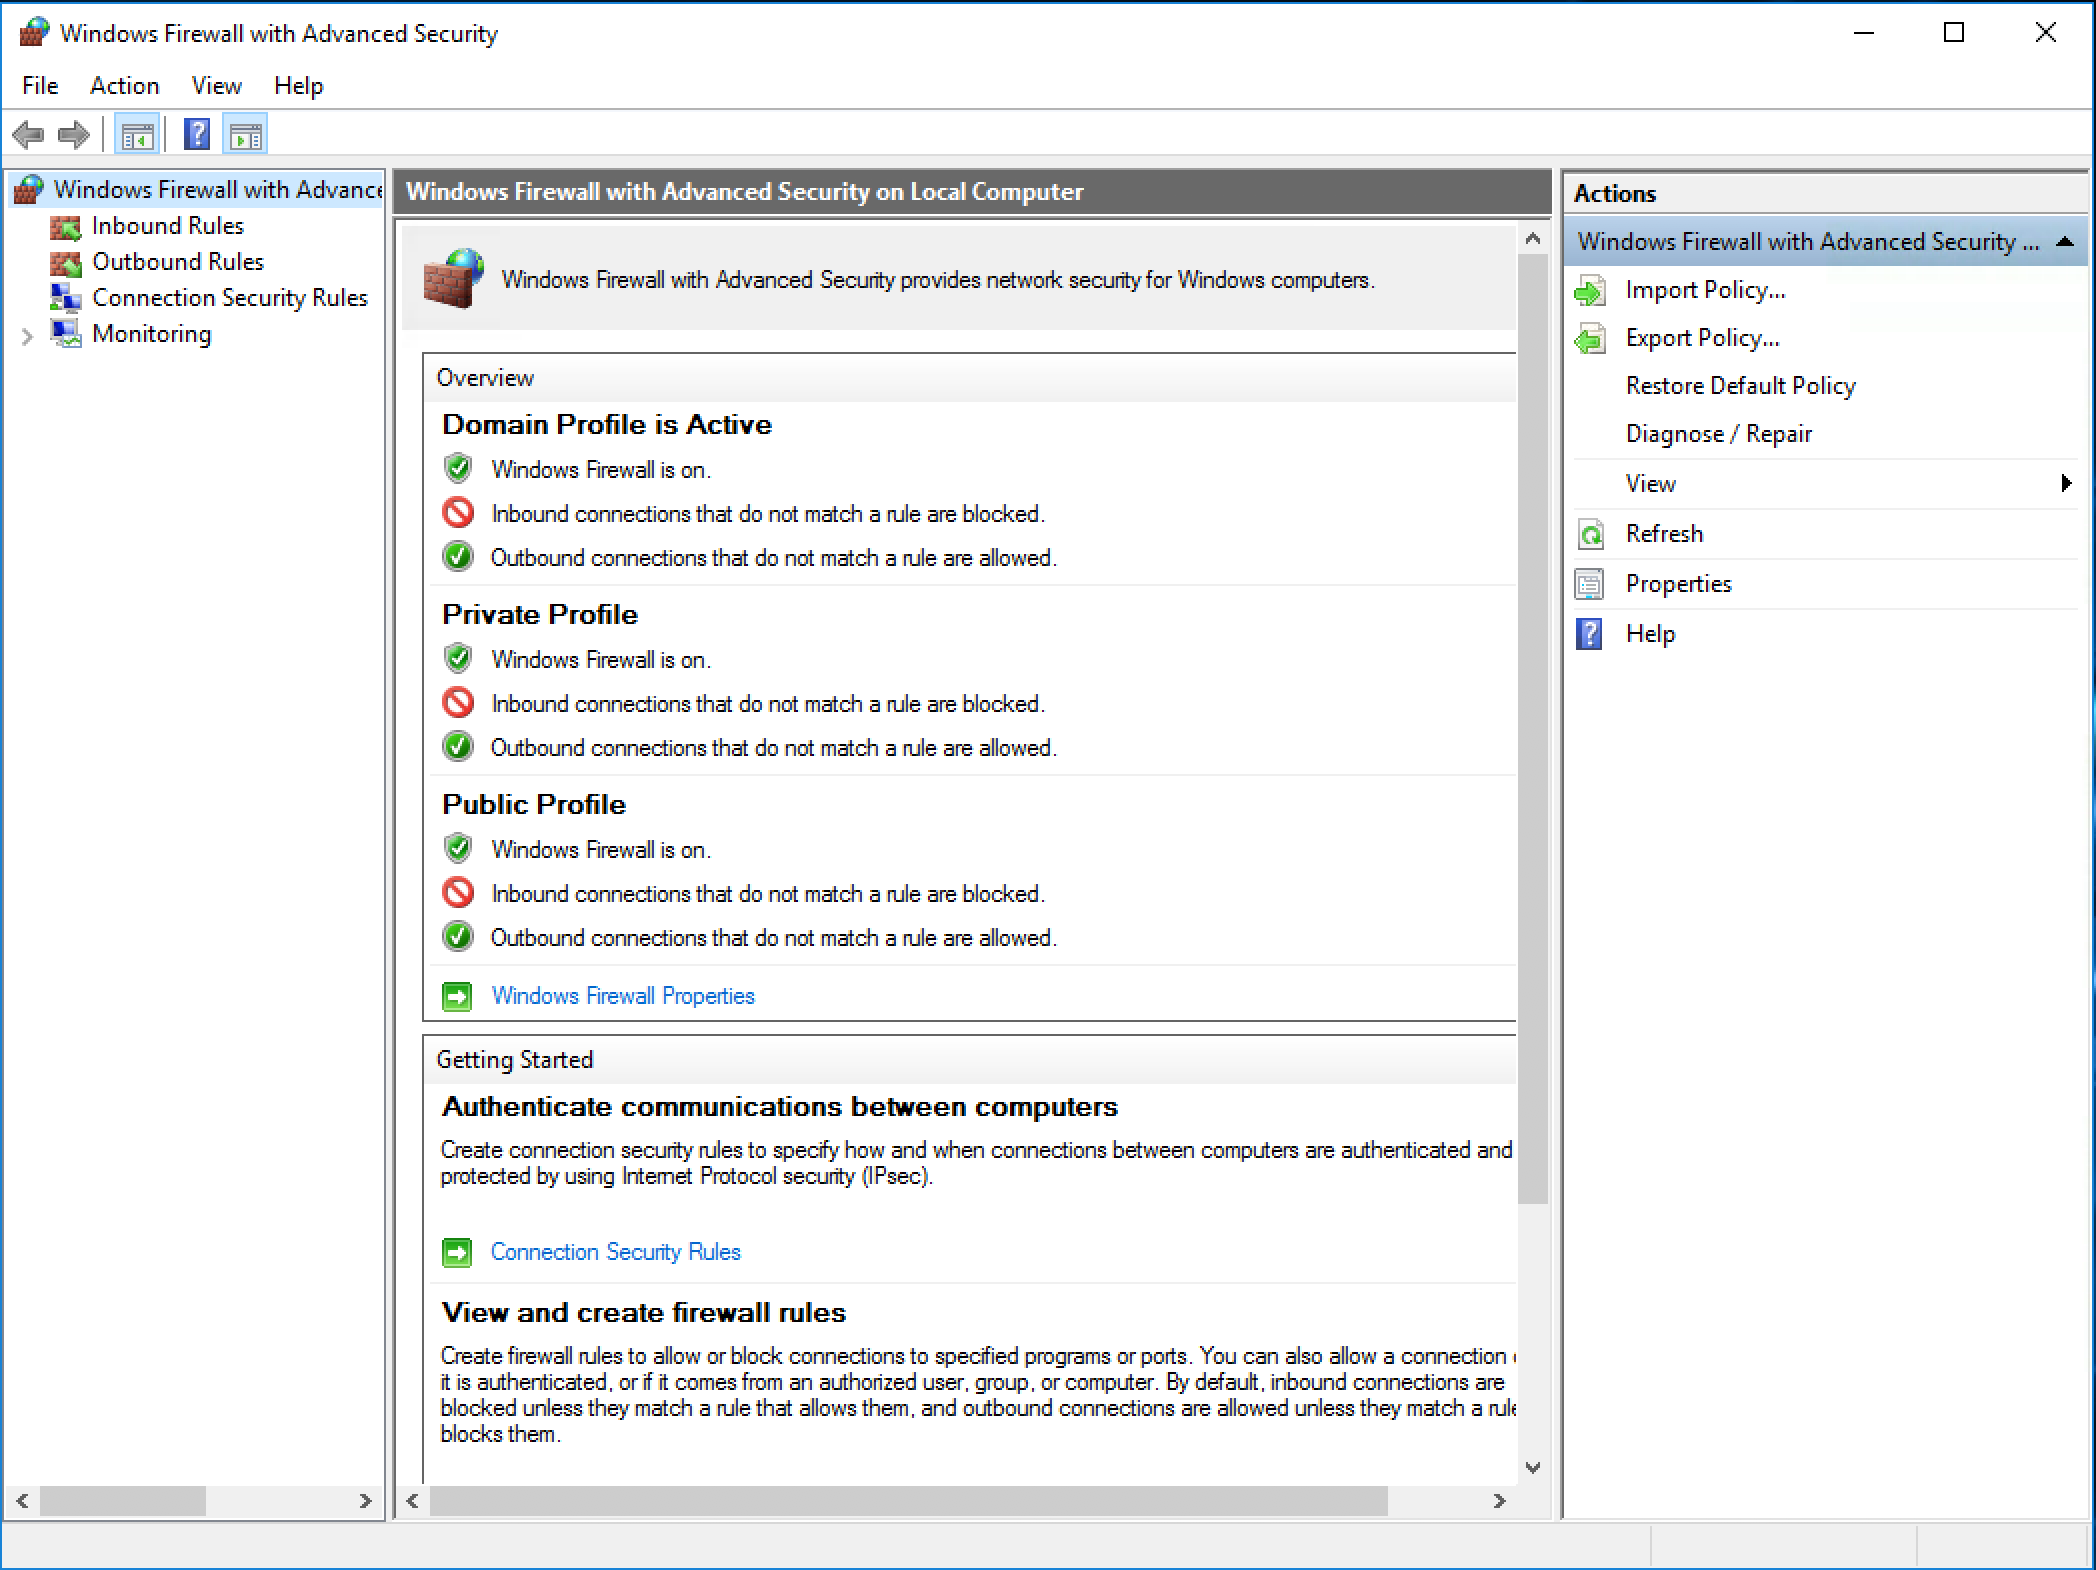Screen dimensions: 2096x1570
Task: Click the blue Help toolbar icon
Action: click(197, 134)
